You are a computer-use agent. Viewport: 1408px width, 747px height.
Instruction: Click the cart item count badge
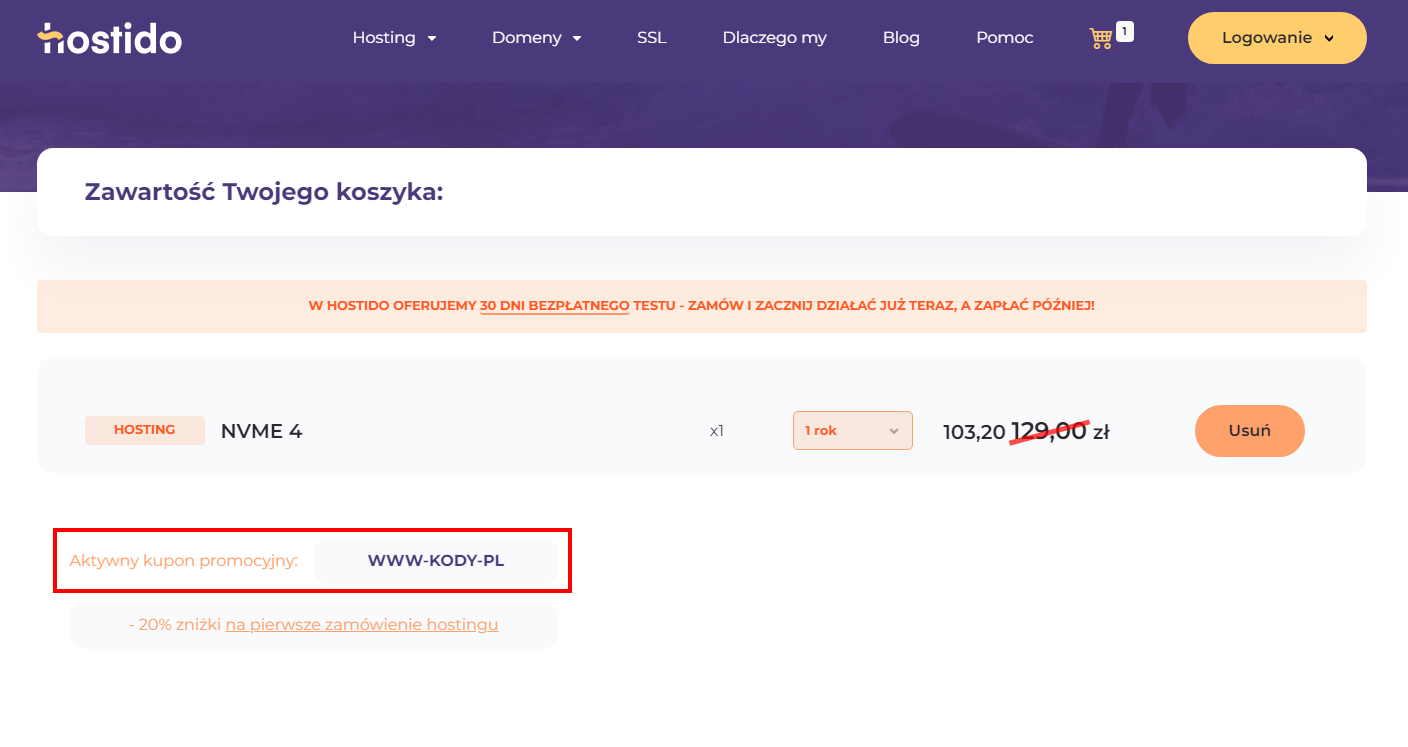click(x=1125, y=32)
